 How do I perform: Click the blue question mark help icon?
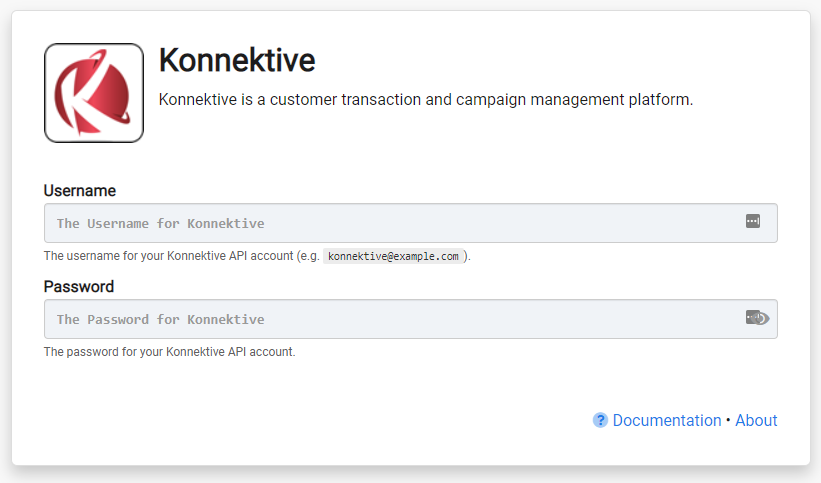click(x=600, y=420)
